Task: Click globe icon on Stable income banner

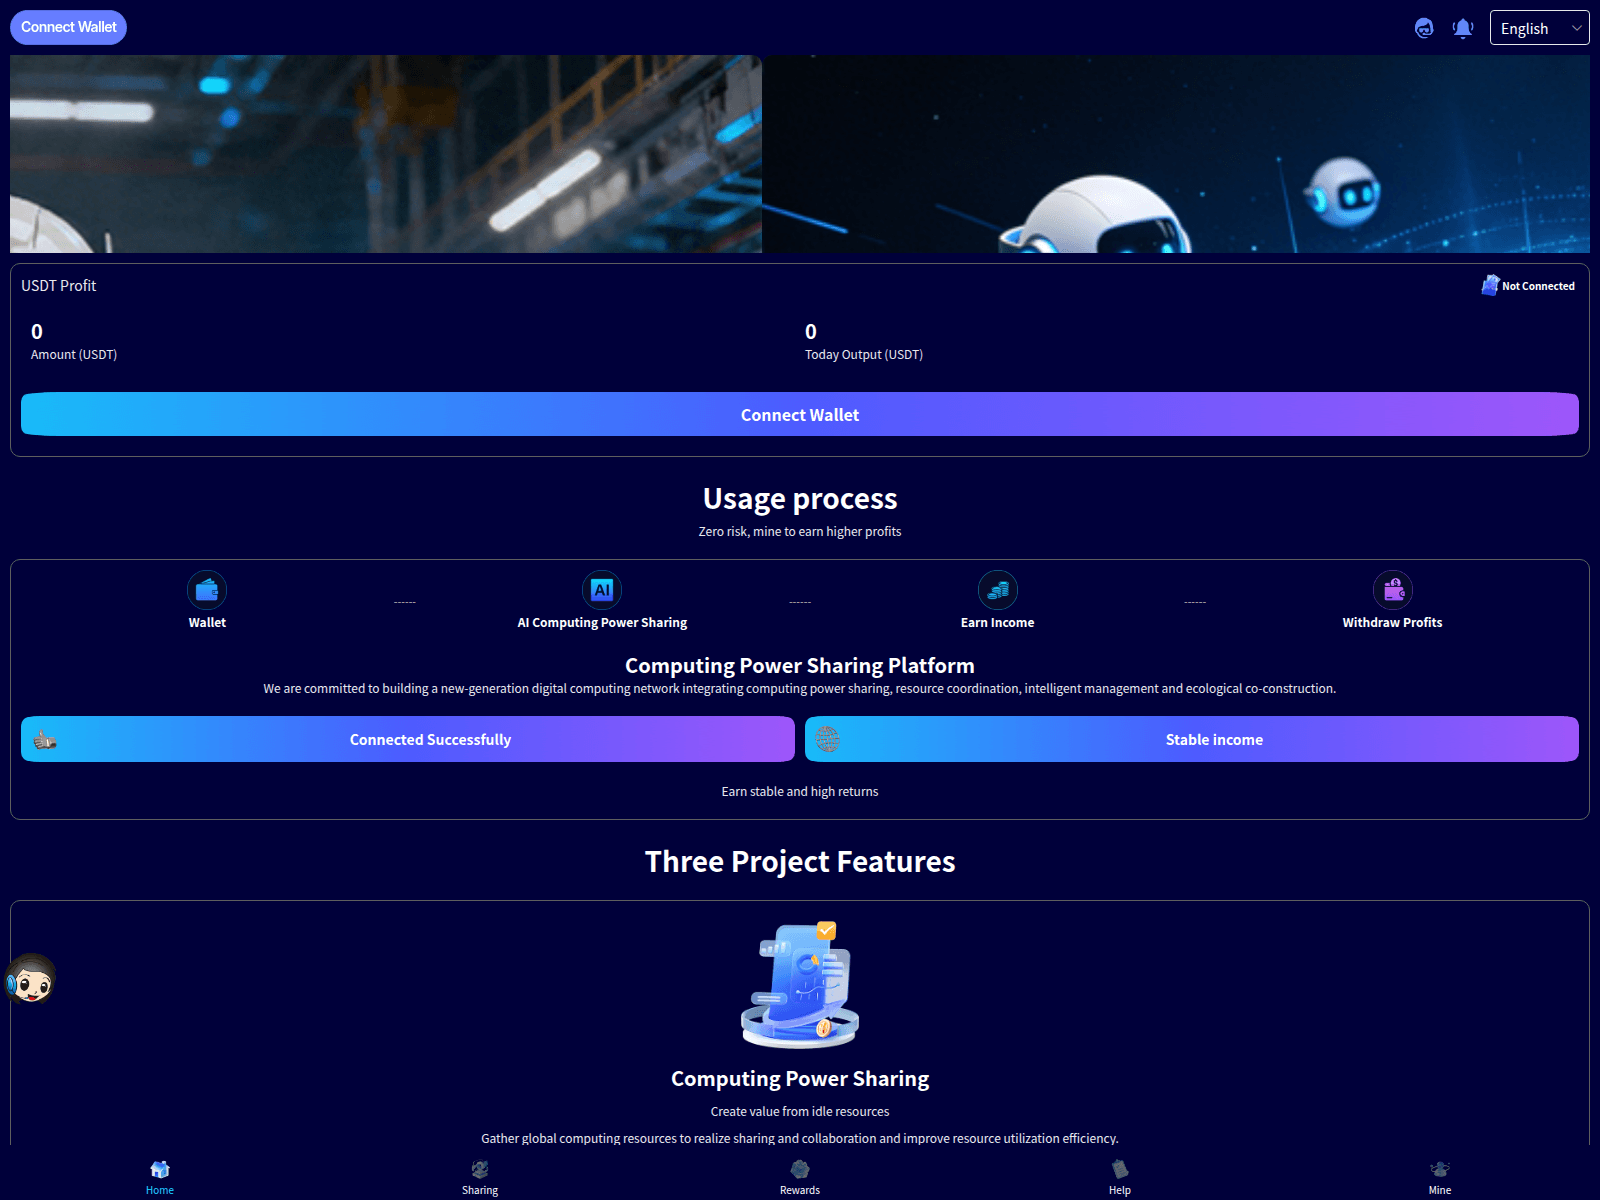Action: pyautogui.click(x=827, y=739)
